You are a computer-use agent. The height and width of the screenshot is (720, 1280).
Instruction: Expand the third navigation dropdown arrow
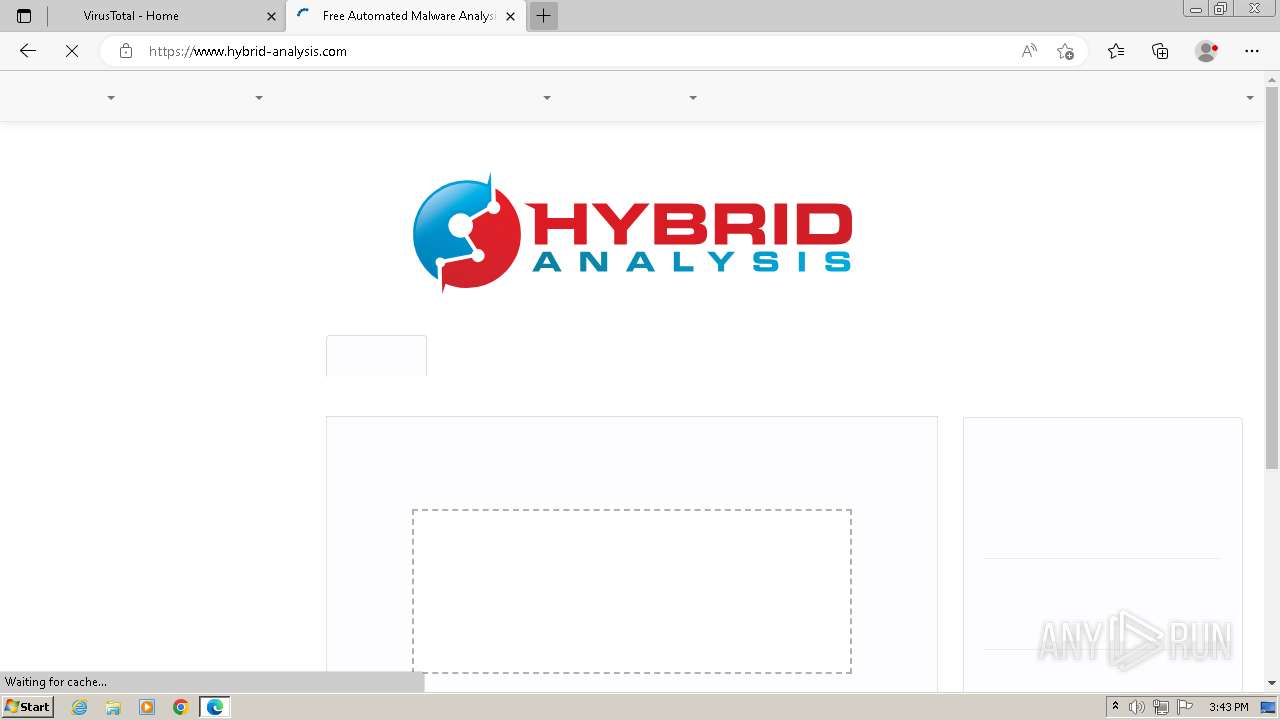click(547, 98)
